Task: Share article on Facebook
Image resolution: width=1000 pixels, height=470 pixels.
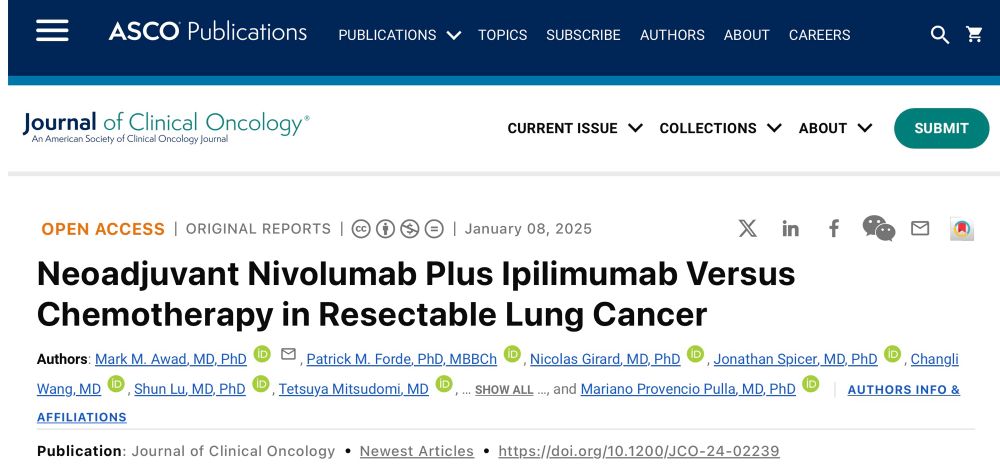Action: [x=834, y=228]
